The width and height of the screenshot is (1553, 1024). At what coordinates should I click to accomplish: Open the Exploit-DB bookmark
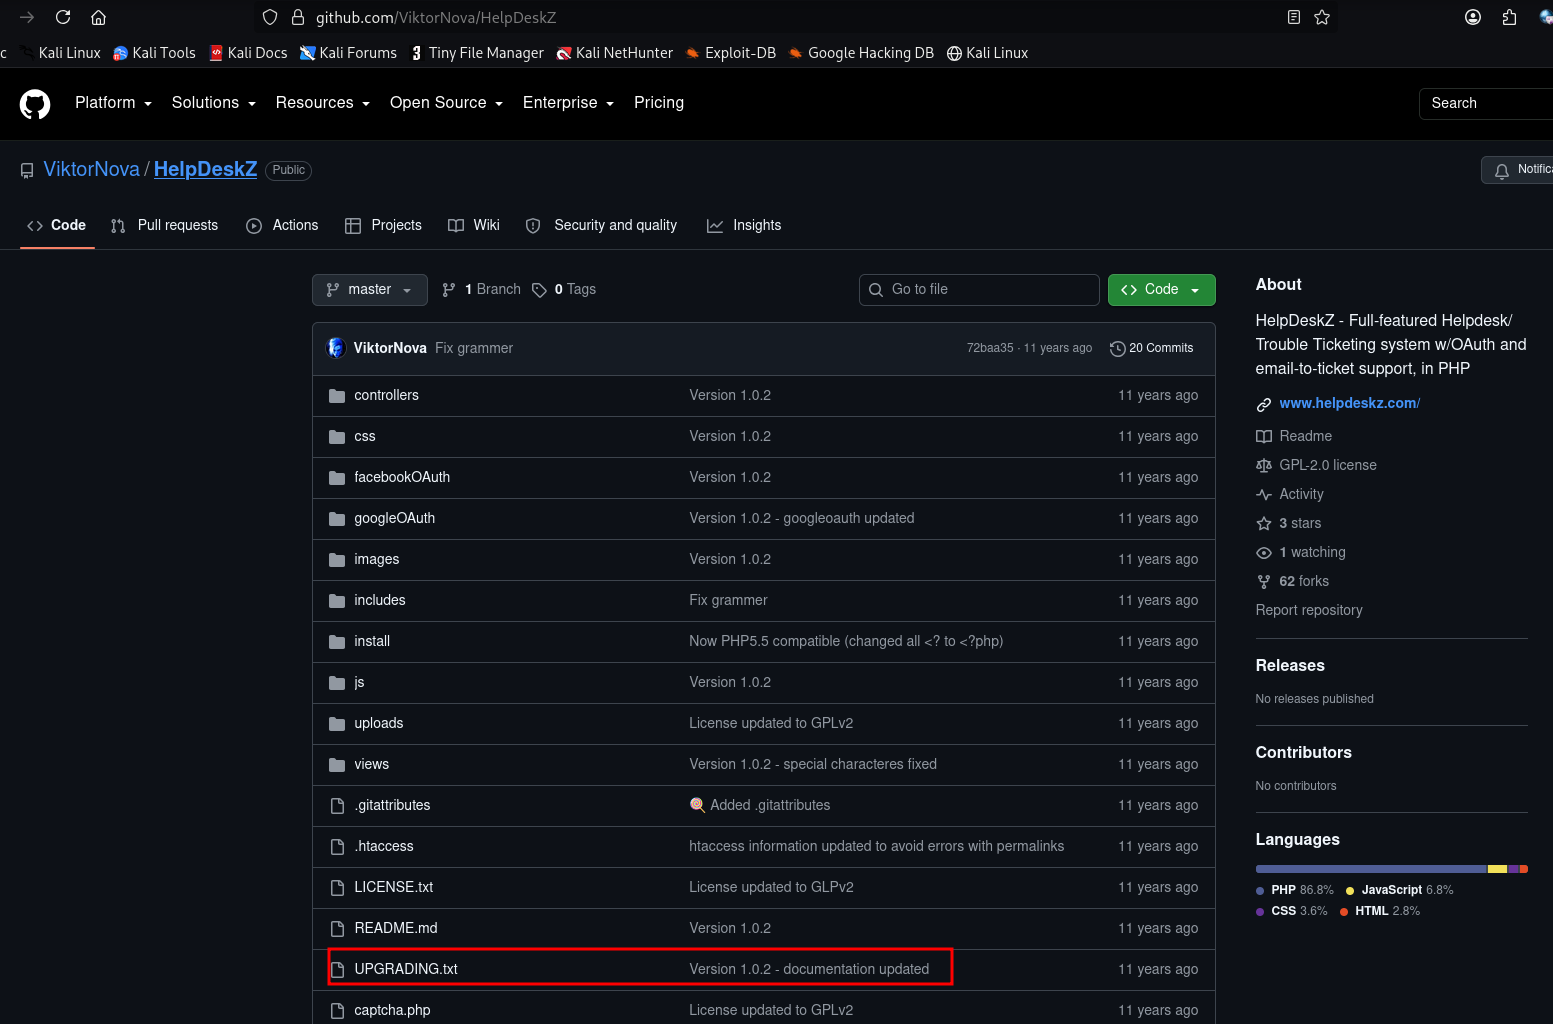(731, 53)
